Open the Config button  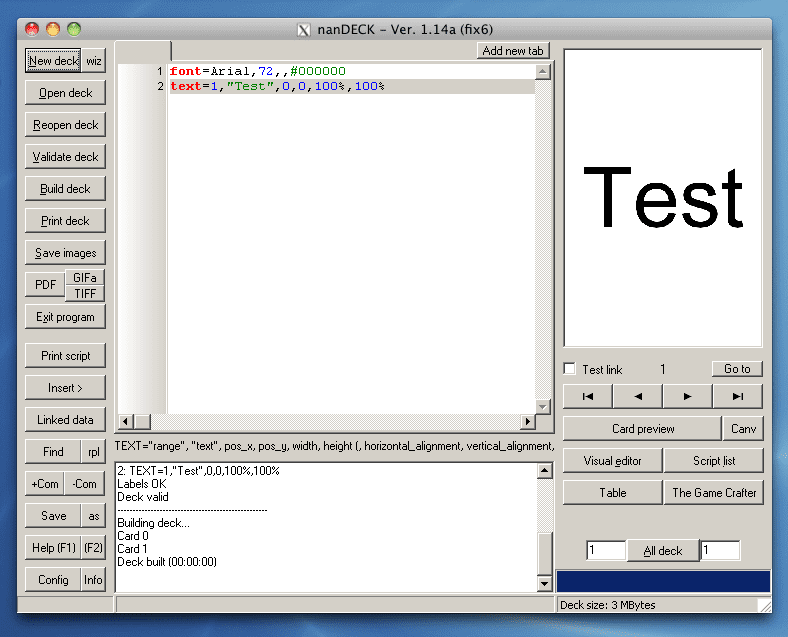[x=53, y=580]
